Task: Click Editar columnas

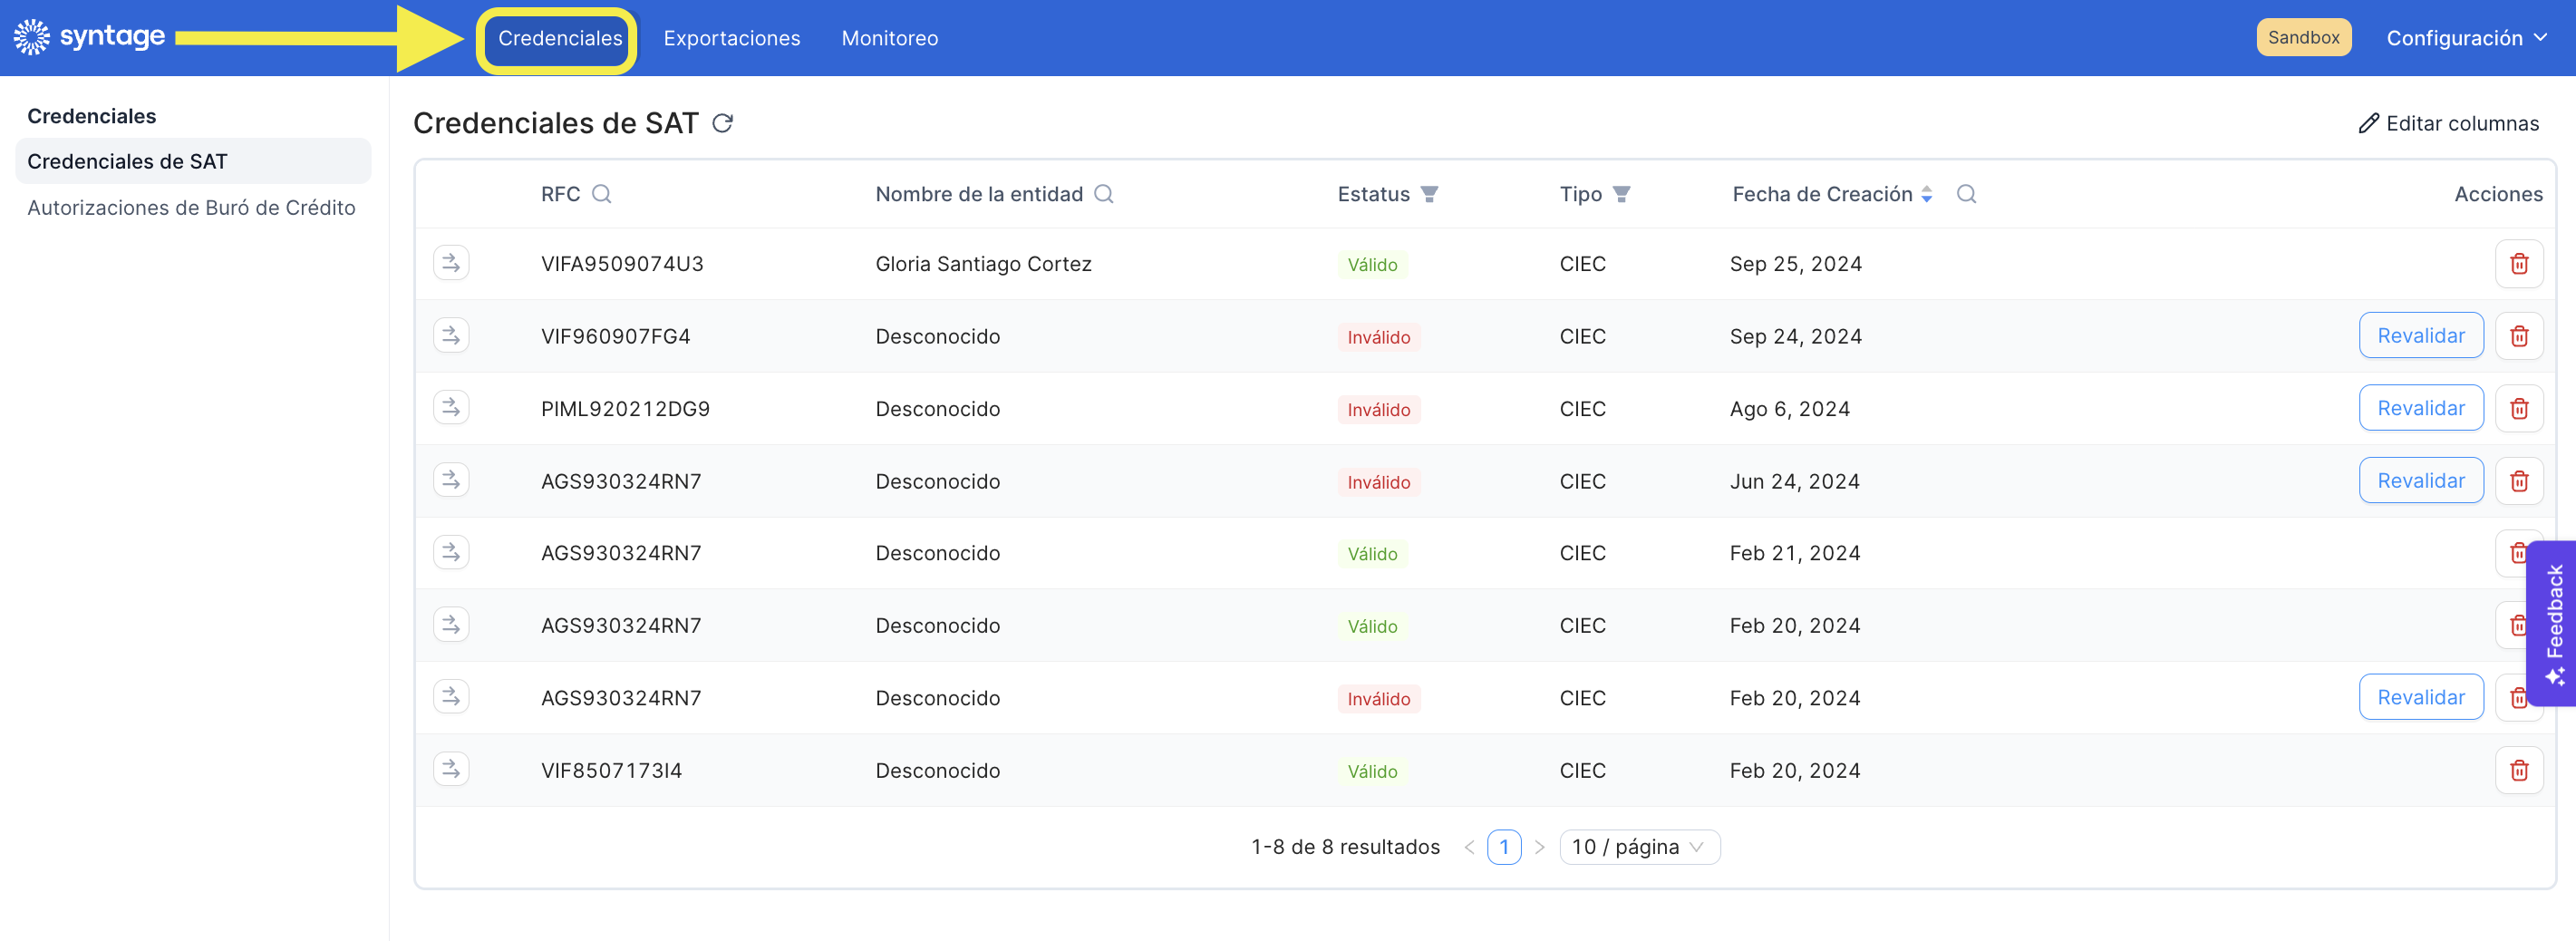Action: (2448, 123)
